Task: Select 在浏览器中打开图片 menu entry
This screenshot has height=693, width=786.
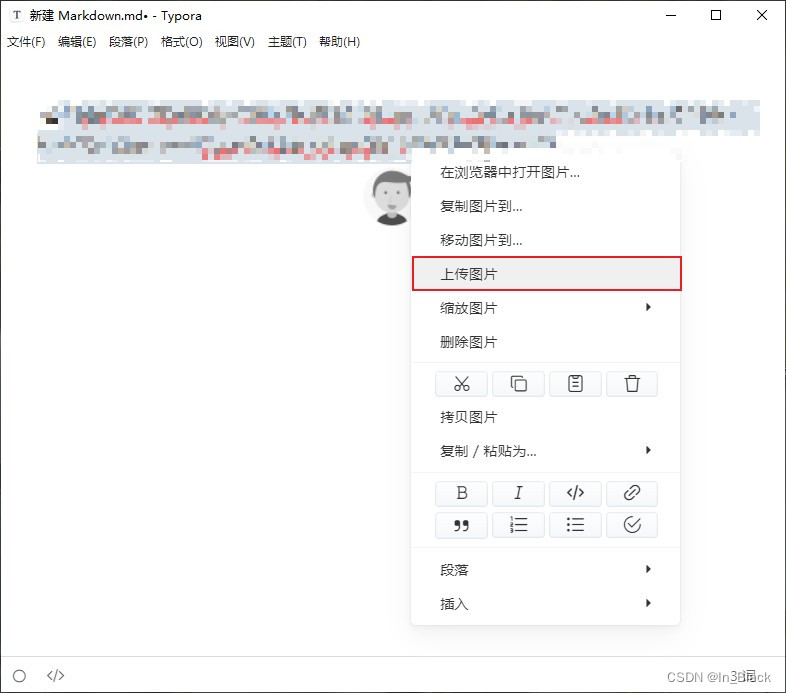Action: click(545, 172)
